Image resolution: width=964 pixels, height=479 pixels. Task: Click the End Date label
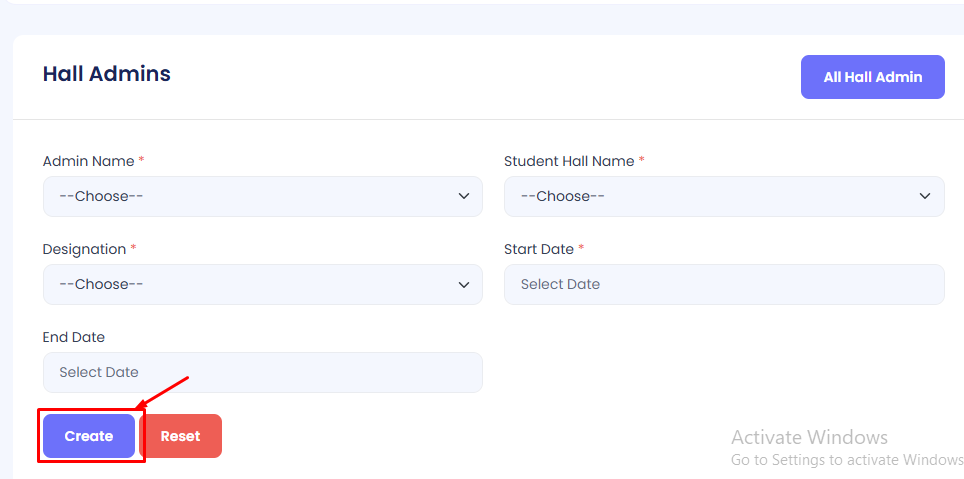[74, 337]
